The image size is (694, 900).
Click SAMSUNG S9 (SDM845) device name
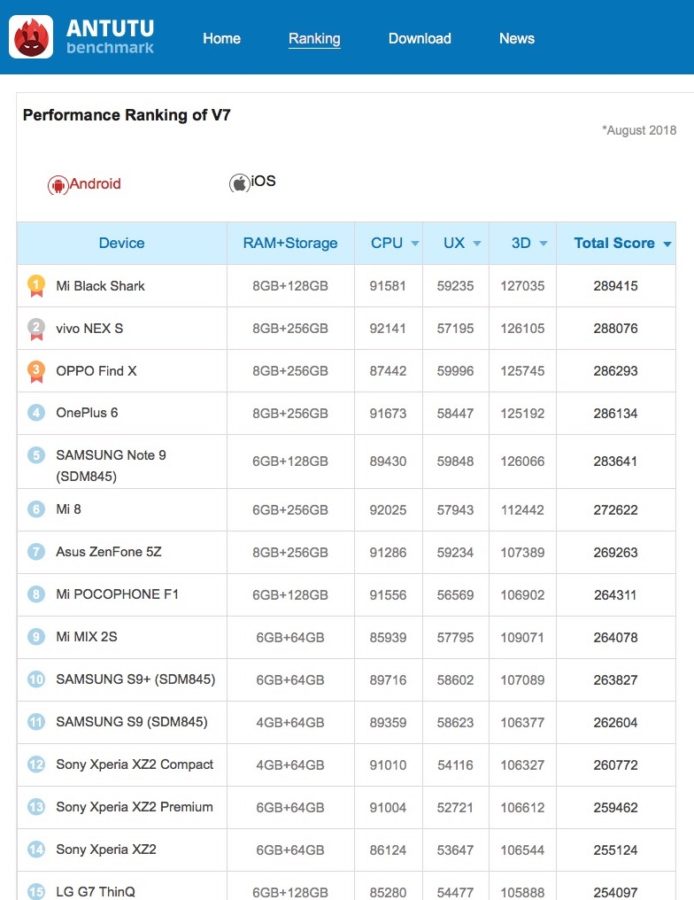pos(131,722)
